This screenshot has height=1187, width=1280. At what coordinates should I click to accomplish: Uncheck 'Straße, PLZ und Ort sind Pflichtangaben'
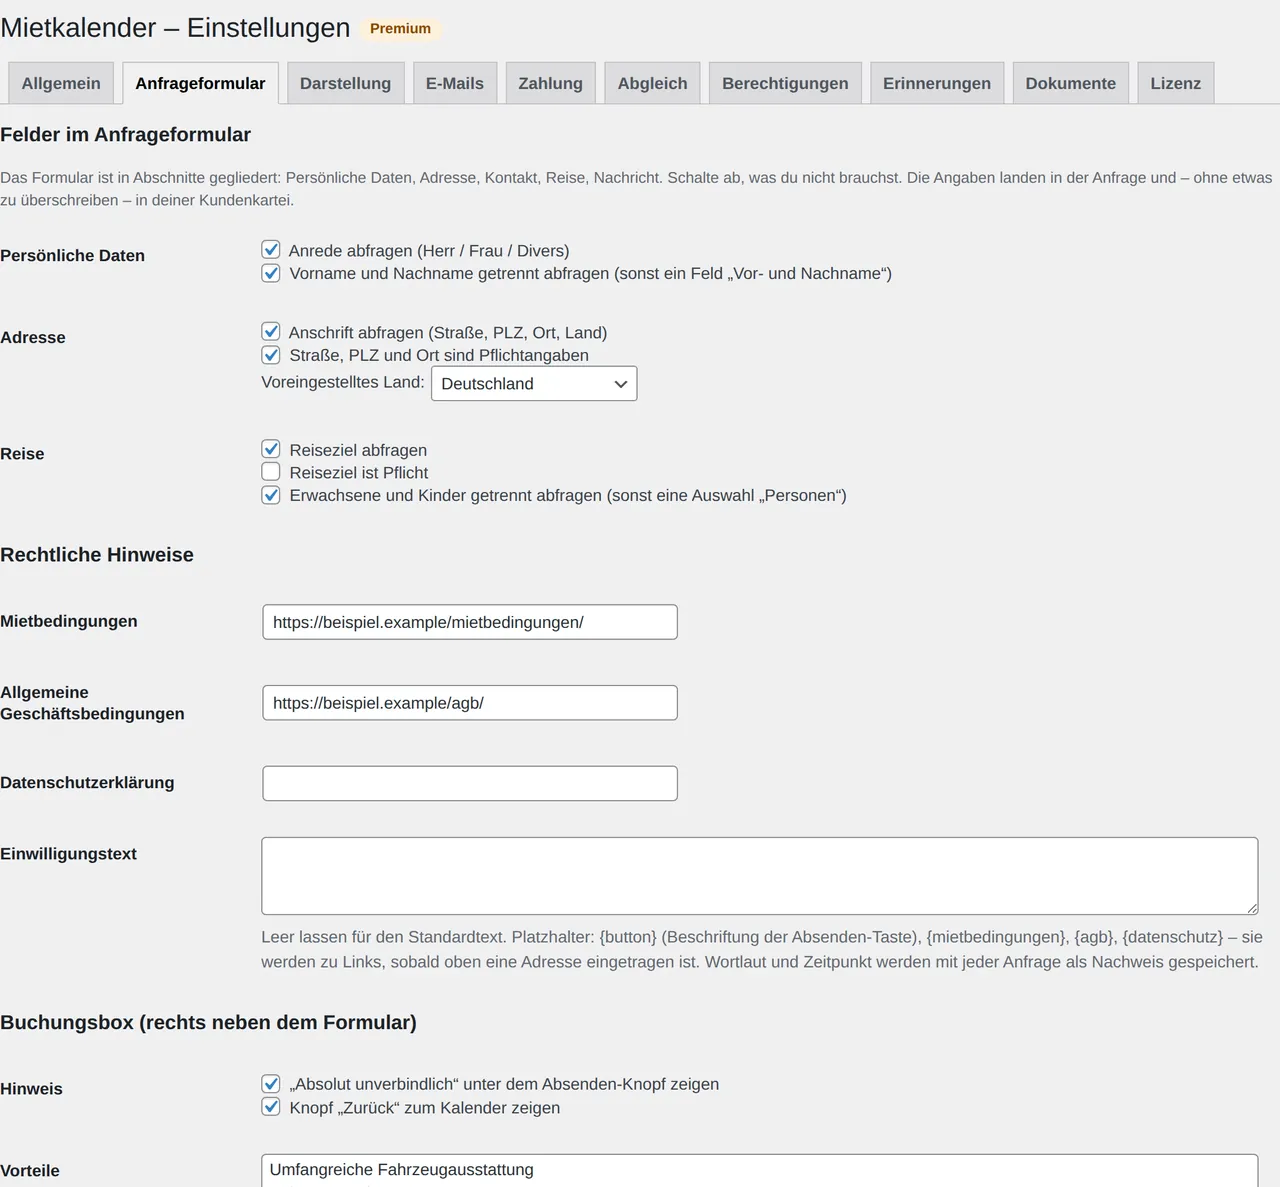[271, 355]
